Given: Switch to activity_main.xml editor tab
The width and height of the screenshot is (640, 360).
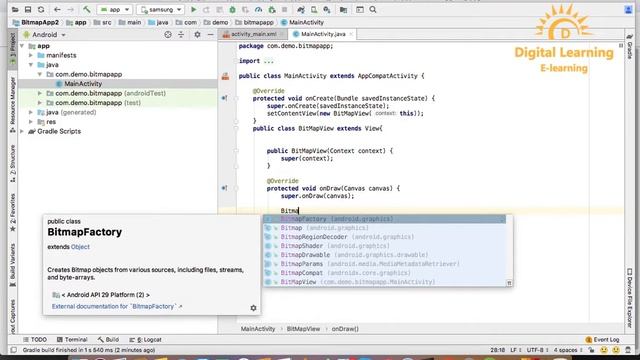Looking at the screenshot, I should pyautogui.click(x=253, y=34).
